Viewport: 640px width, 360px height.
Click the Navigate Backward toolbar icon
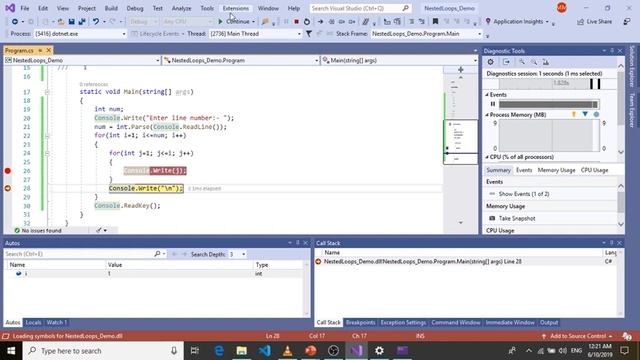coord(15,22)
